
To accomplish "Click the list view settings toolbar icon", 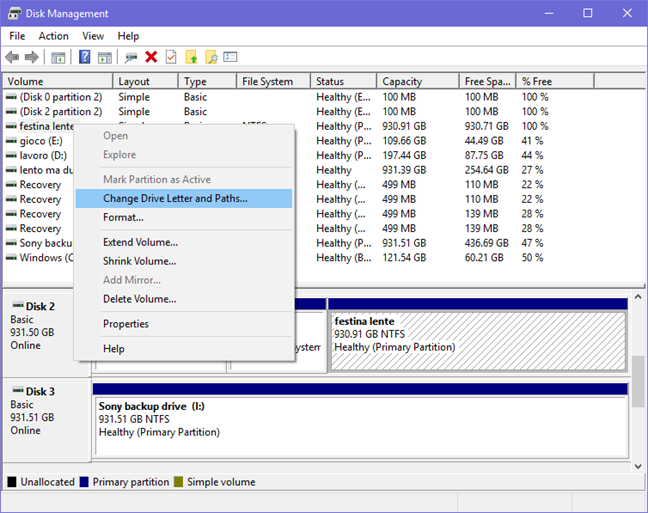I will pyautogui.click(x=230, y=57).
